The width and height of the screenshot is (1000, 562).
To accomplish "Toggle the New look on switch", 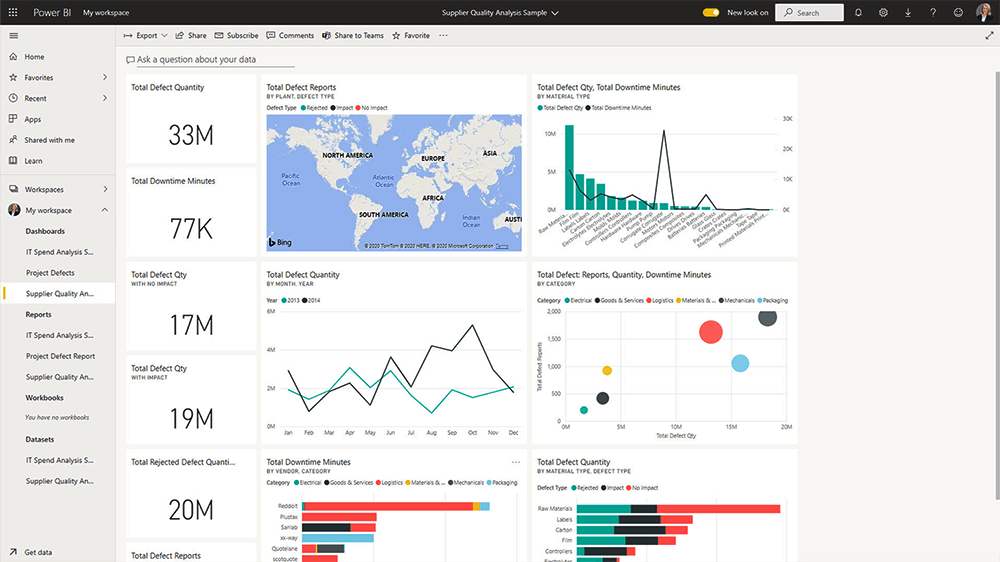I will tap(711, 13).
